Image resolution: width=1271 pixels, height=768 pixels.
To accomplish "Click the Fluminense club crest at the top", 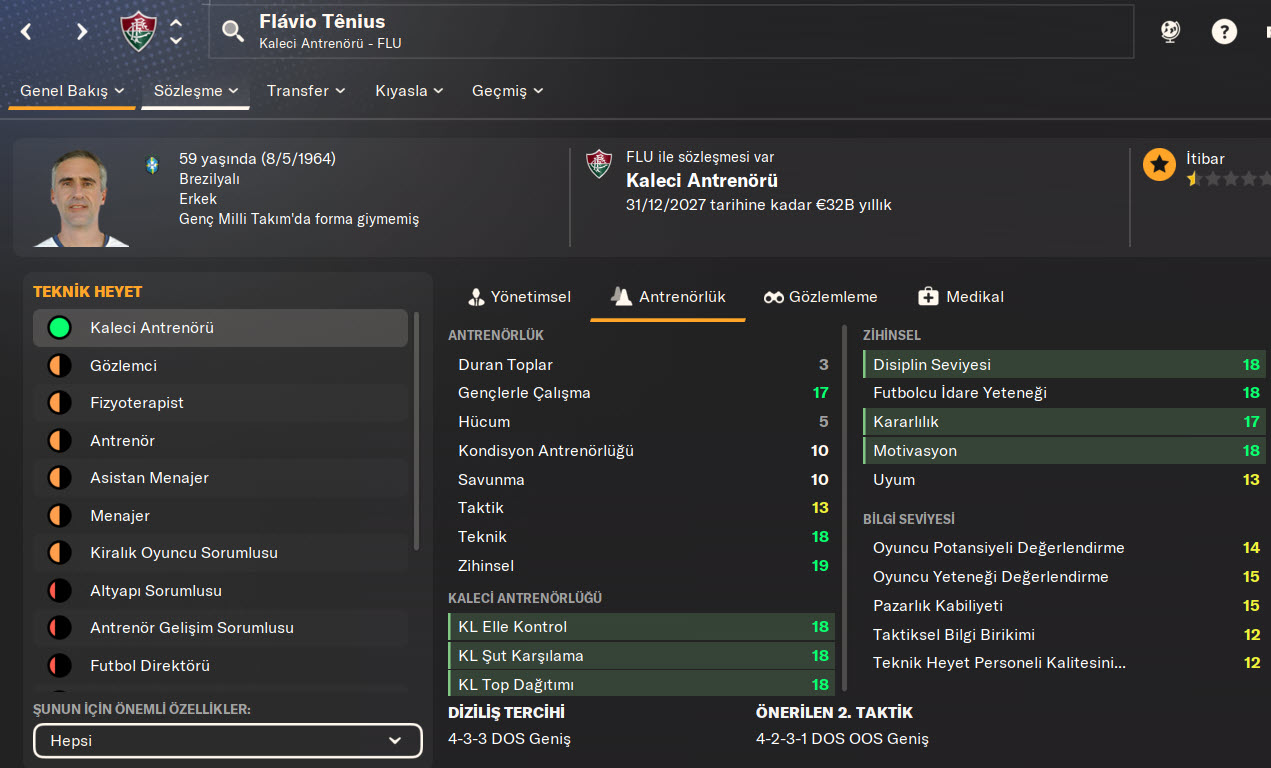I will pyautogui.click(x=138, y=31).
